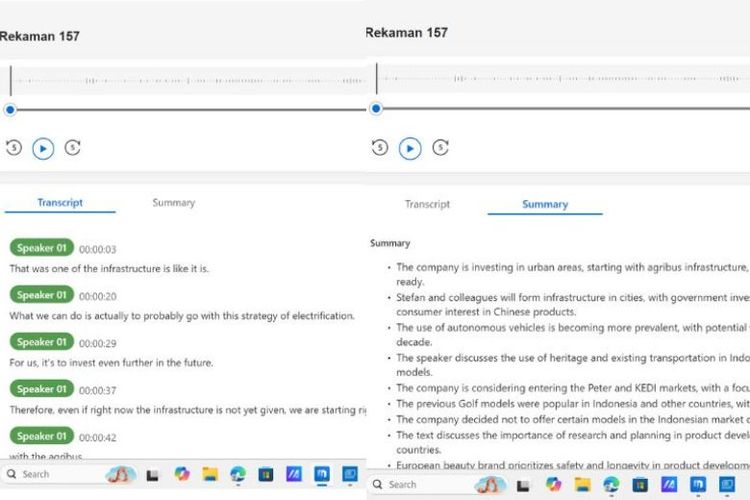Open purple double-slash app in Transcript view taskbar
Viewport: 750px width, 500px height.
tap(294, 474)
